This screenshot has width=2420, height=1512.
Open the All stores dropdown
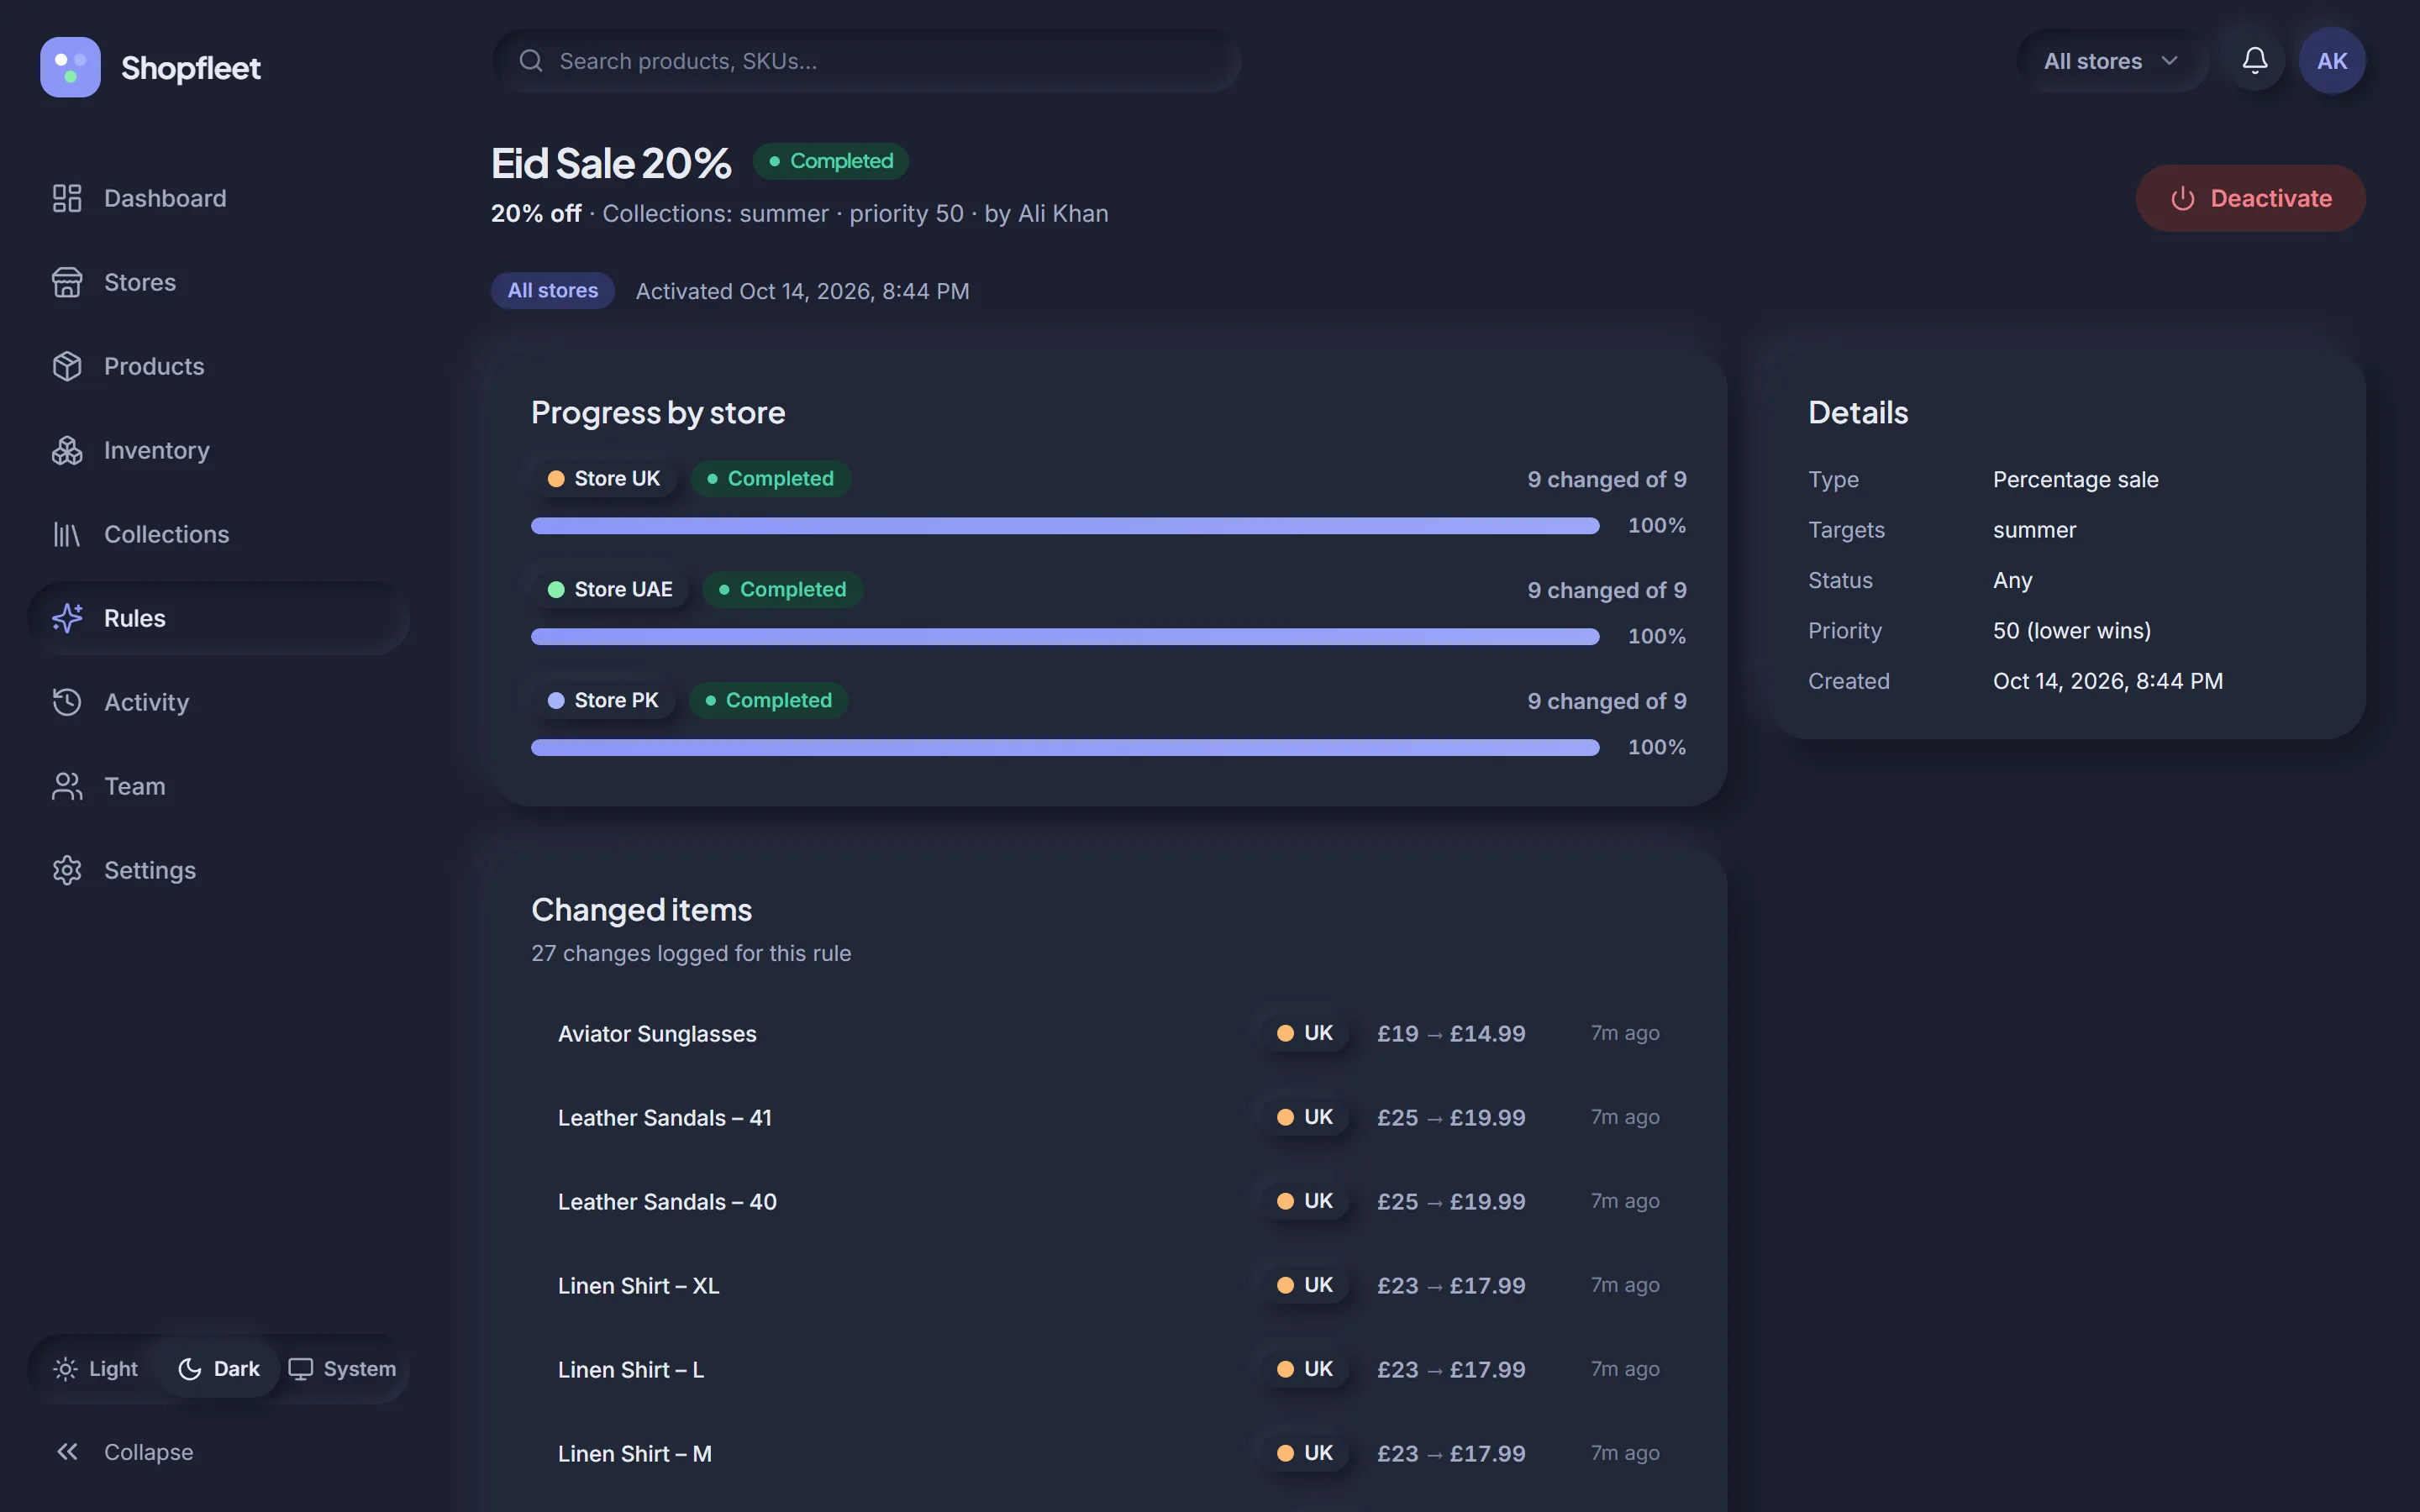point(2111,61)
